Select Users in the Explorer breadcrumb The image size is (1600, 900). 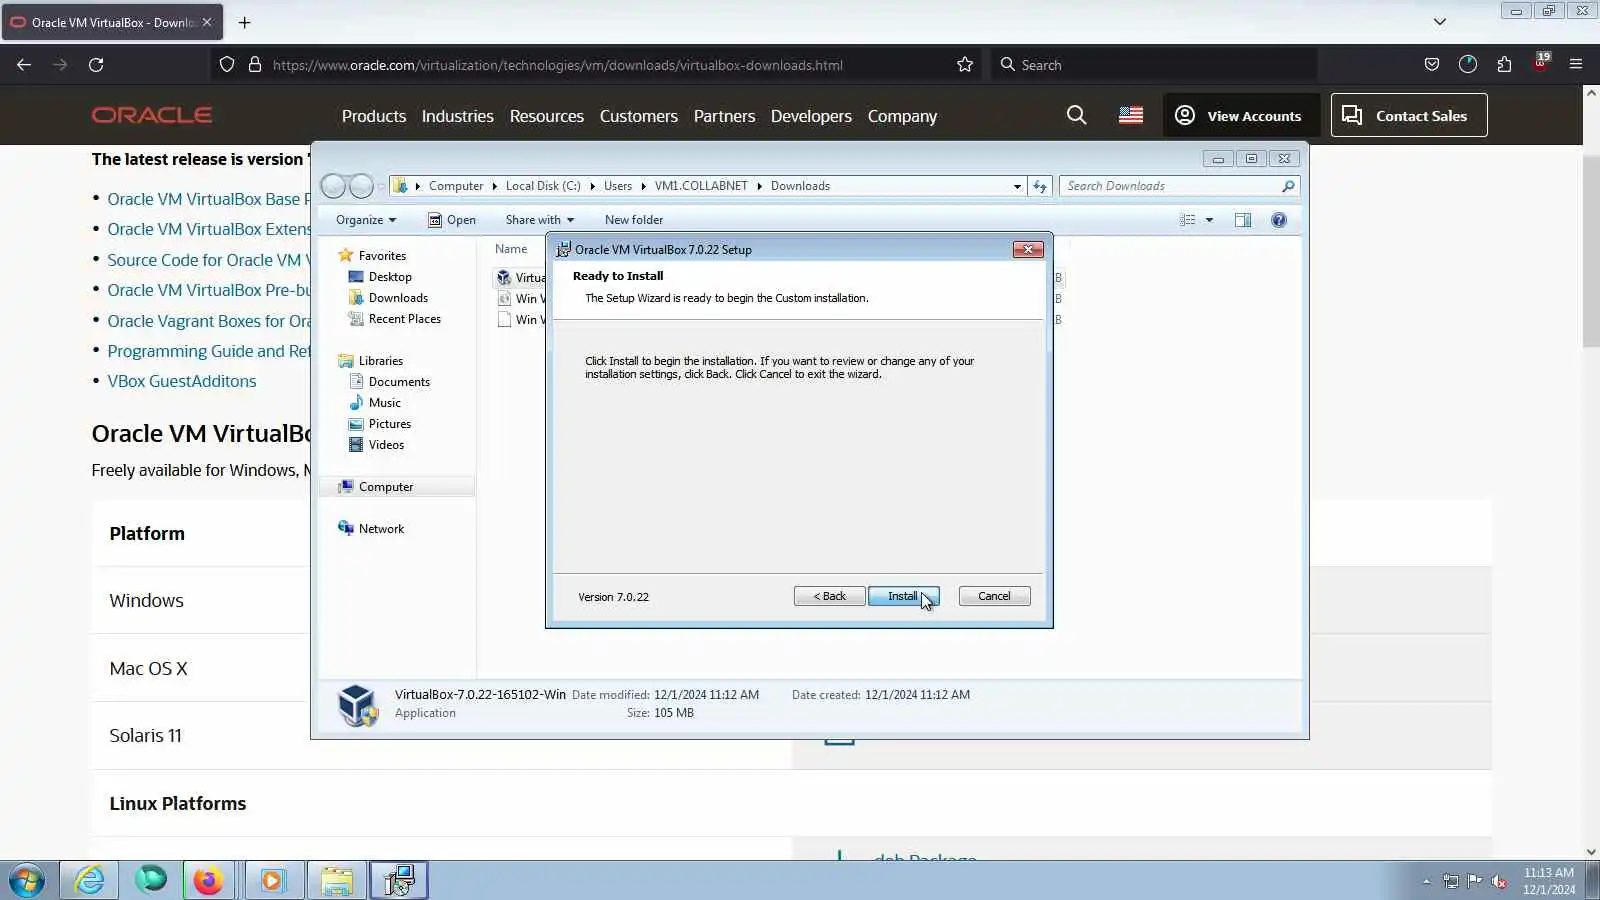pyautogui.click(x=618, y=186)
